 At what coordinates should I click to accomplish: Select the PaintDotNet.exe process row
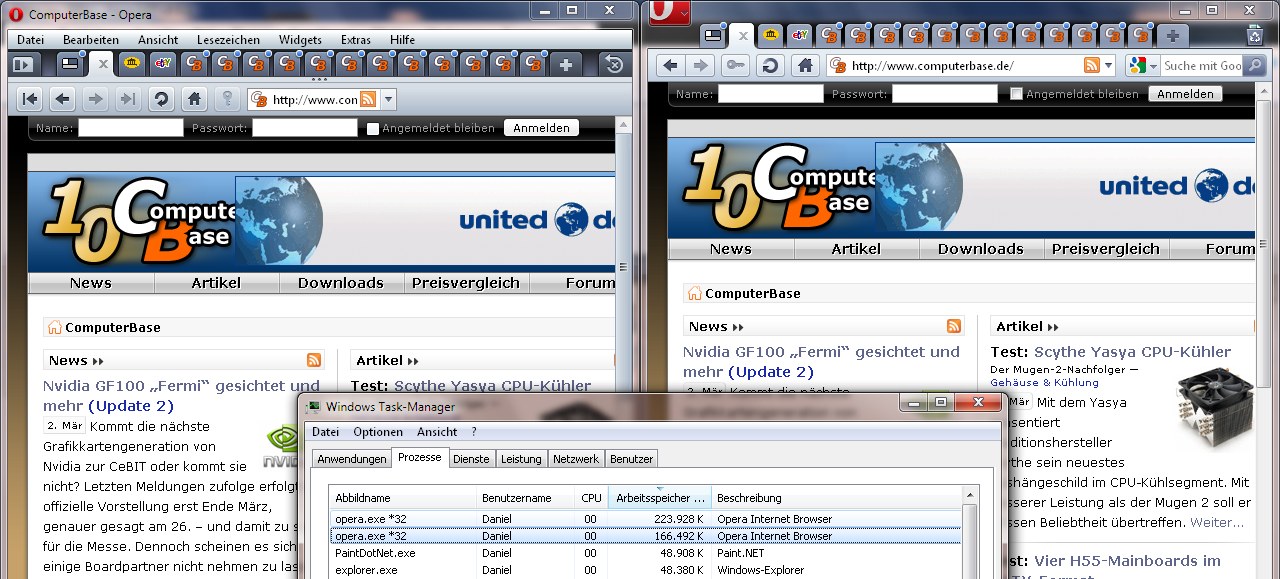(645, 553)
